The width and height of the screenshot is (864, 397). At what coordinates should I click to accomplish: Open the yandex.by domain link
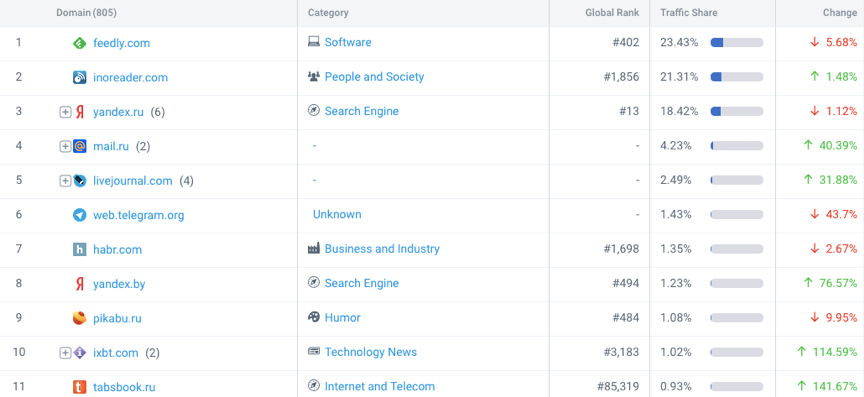click(119, 284)
